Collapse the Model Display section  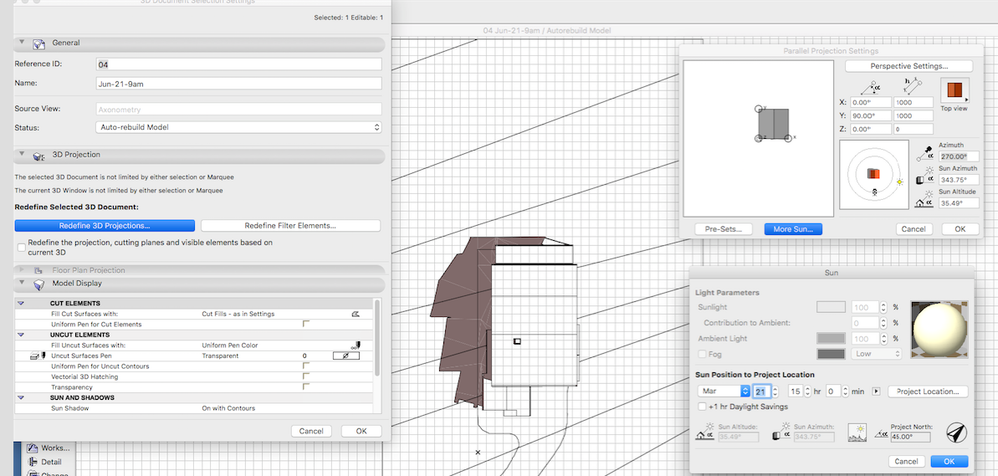(x=21, y=284)
